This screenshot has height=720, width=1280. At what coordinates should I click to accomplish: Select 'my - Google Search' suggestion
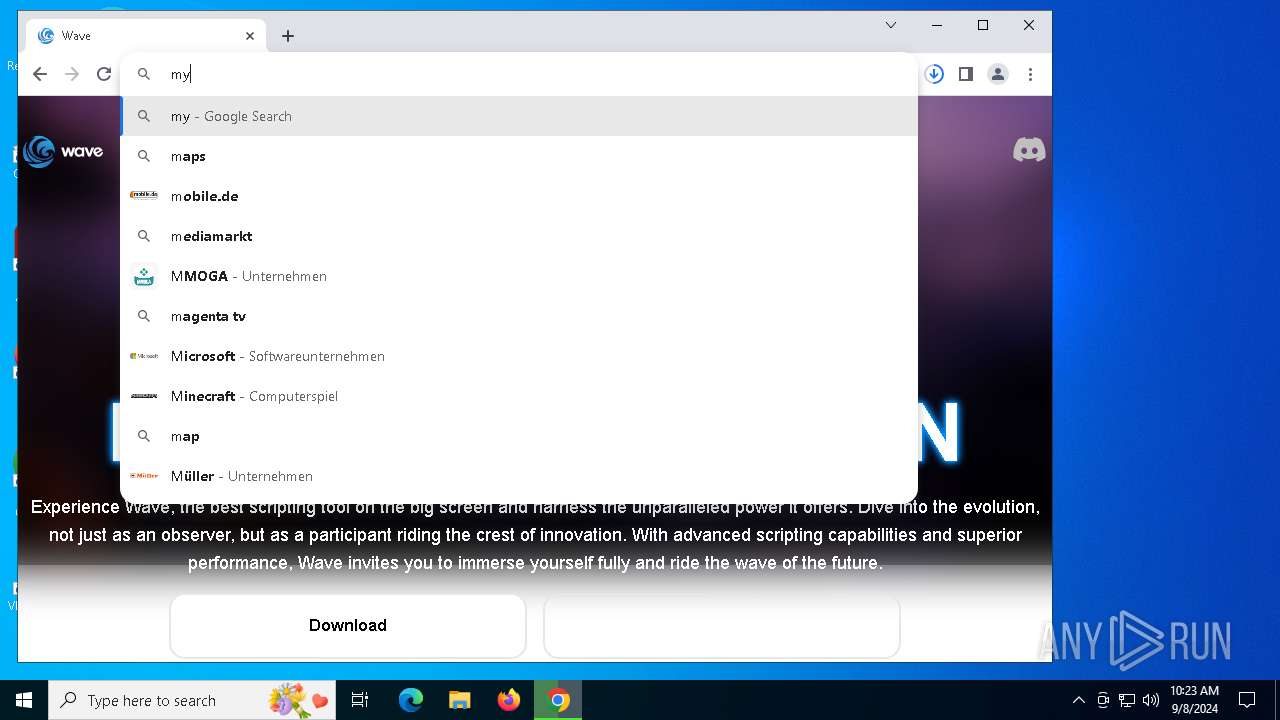click(x=519, y=116)
